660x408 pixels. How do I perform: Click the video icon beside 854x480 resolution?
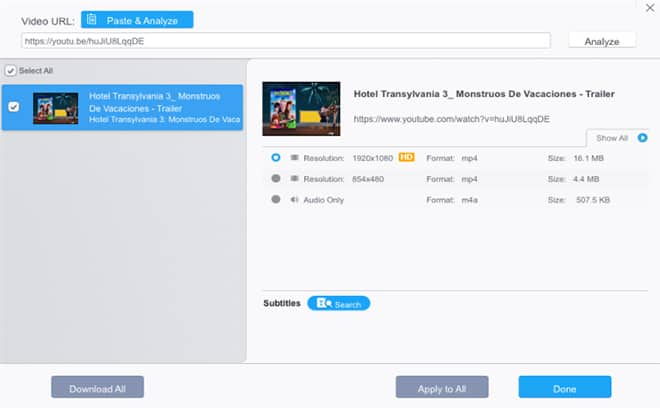pos(294,179)
